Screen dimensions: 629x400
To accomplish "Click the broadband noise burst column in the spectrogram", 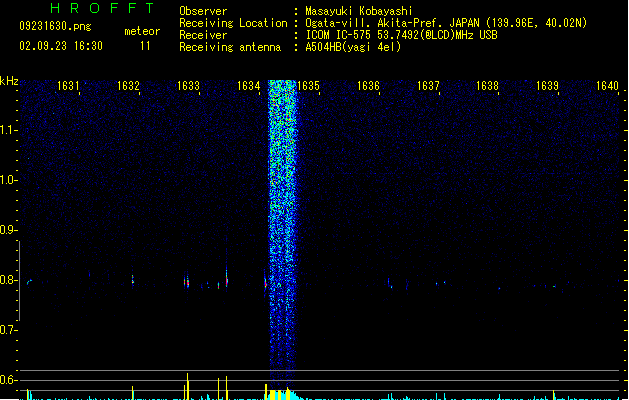I will coord(282,233).
